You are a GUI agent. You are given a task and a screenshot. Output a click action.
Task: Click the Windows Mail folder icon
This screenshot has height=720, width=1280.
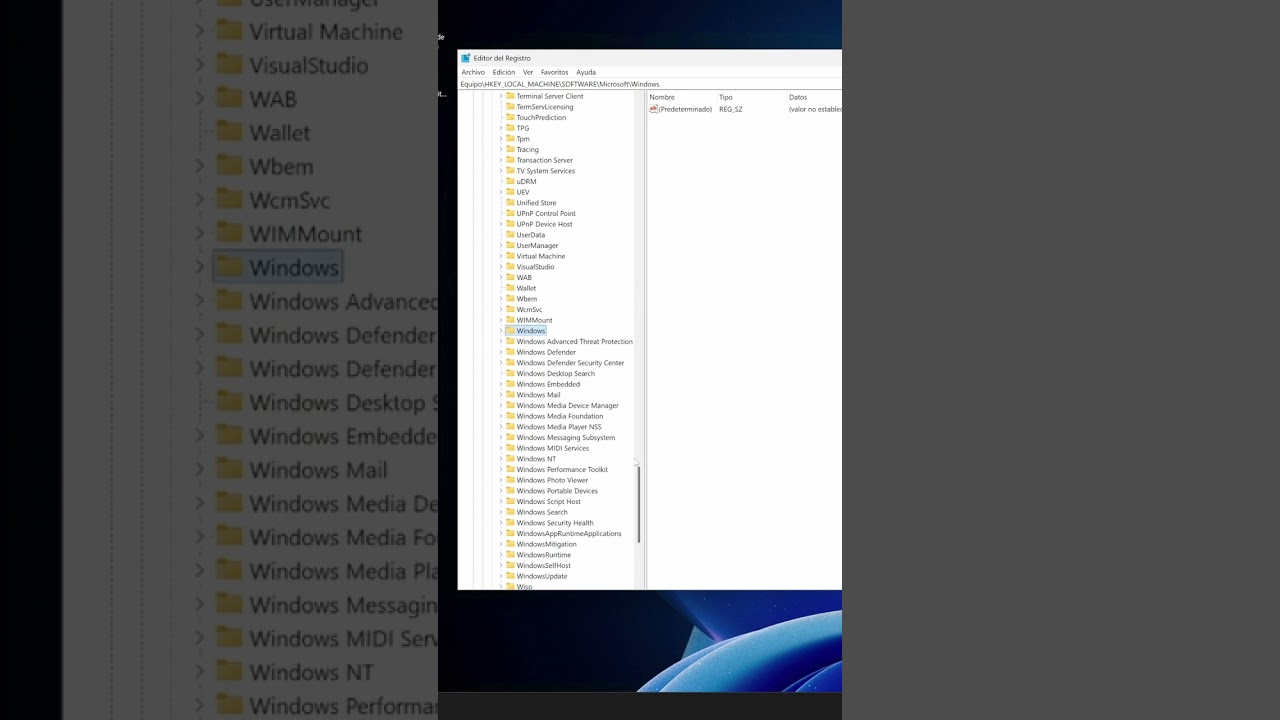point(510,395)
